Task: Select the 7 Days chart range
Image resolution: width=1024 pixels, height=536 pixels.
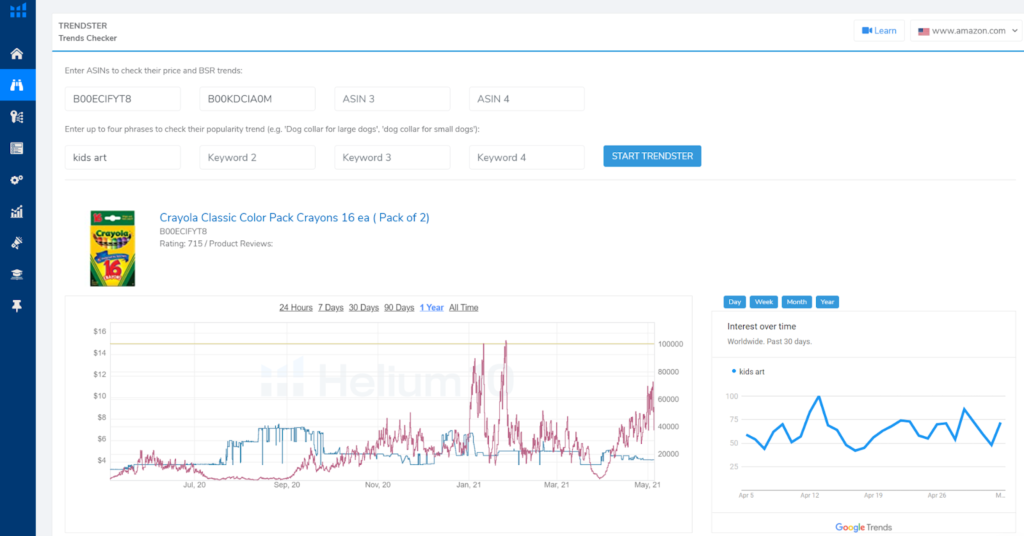Action: click(x=331, y=307)
